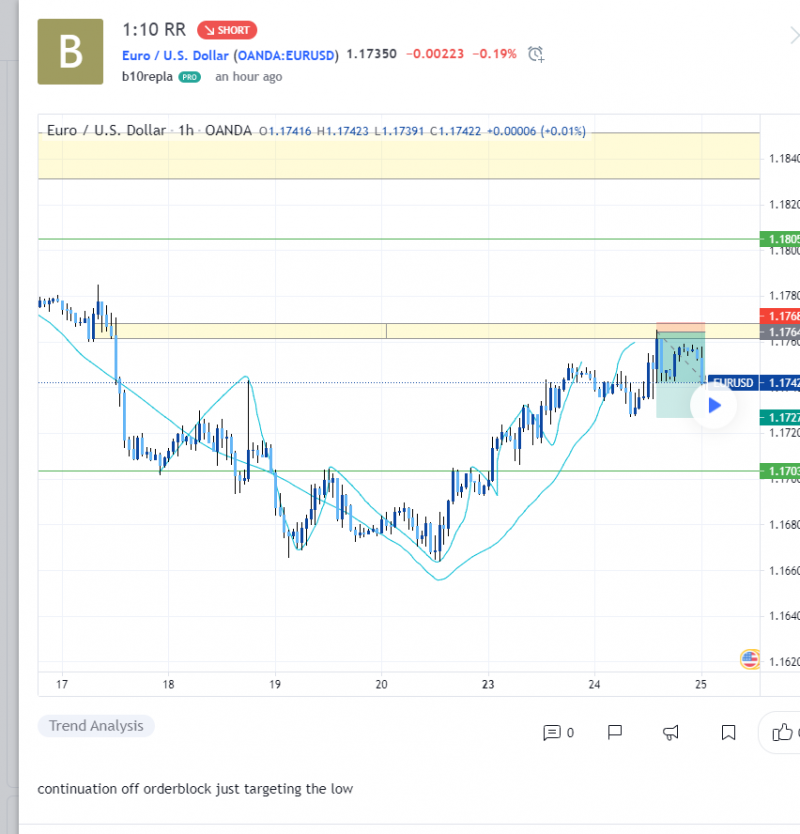
Task: Click the upper yellow supply zone
Action: [398, 156]
